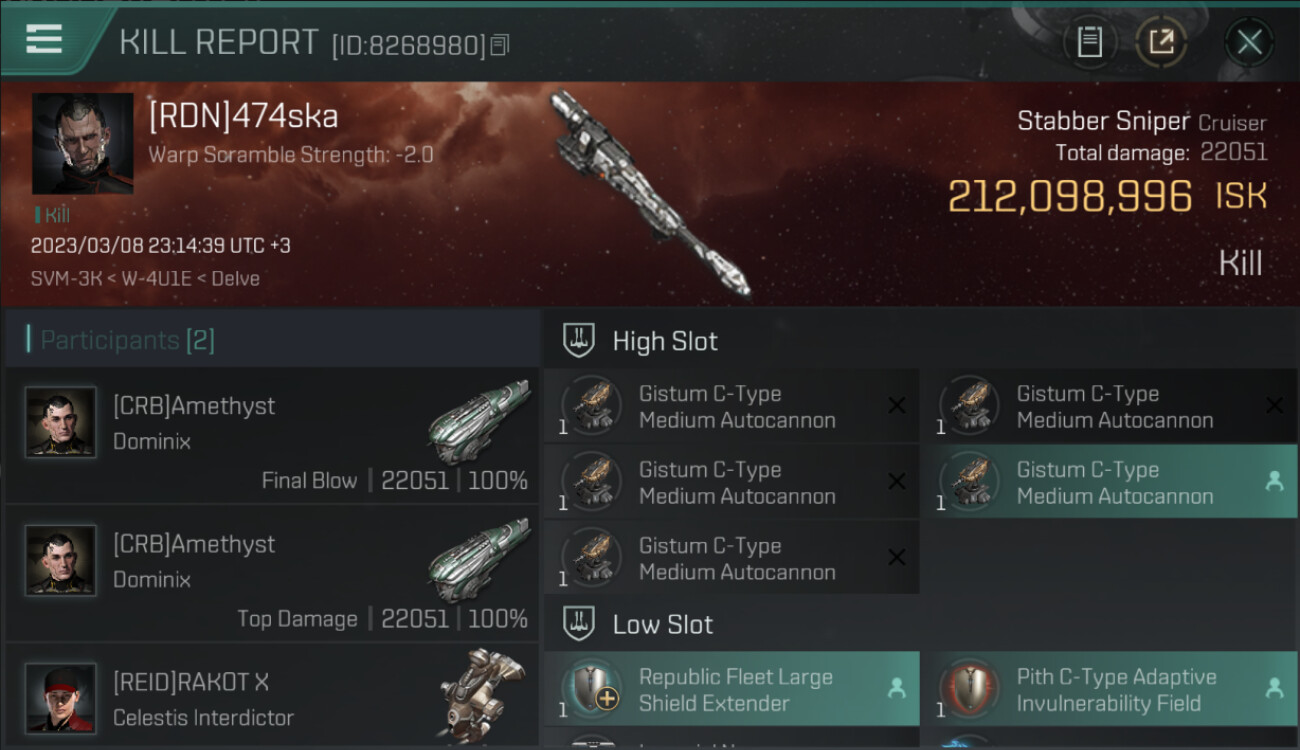Select the Stabber Sniper ship image
The width and height of the screenshot is (1300, 750).
(649, 193)
